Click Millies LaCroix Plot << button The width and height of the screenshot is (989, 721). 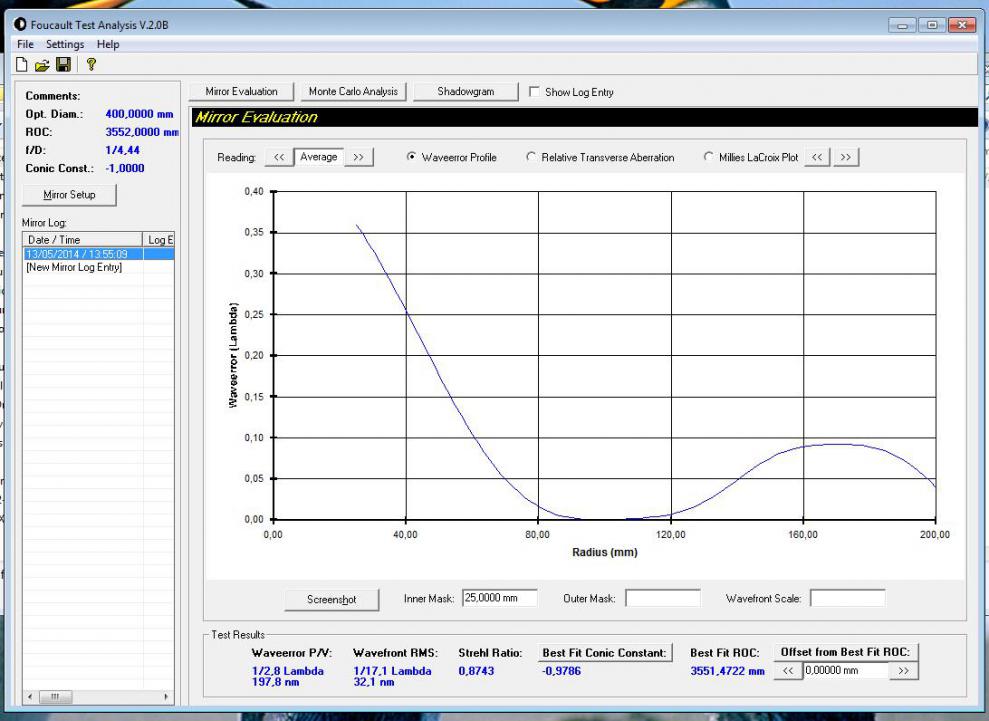tap(817, 157)
